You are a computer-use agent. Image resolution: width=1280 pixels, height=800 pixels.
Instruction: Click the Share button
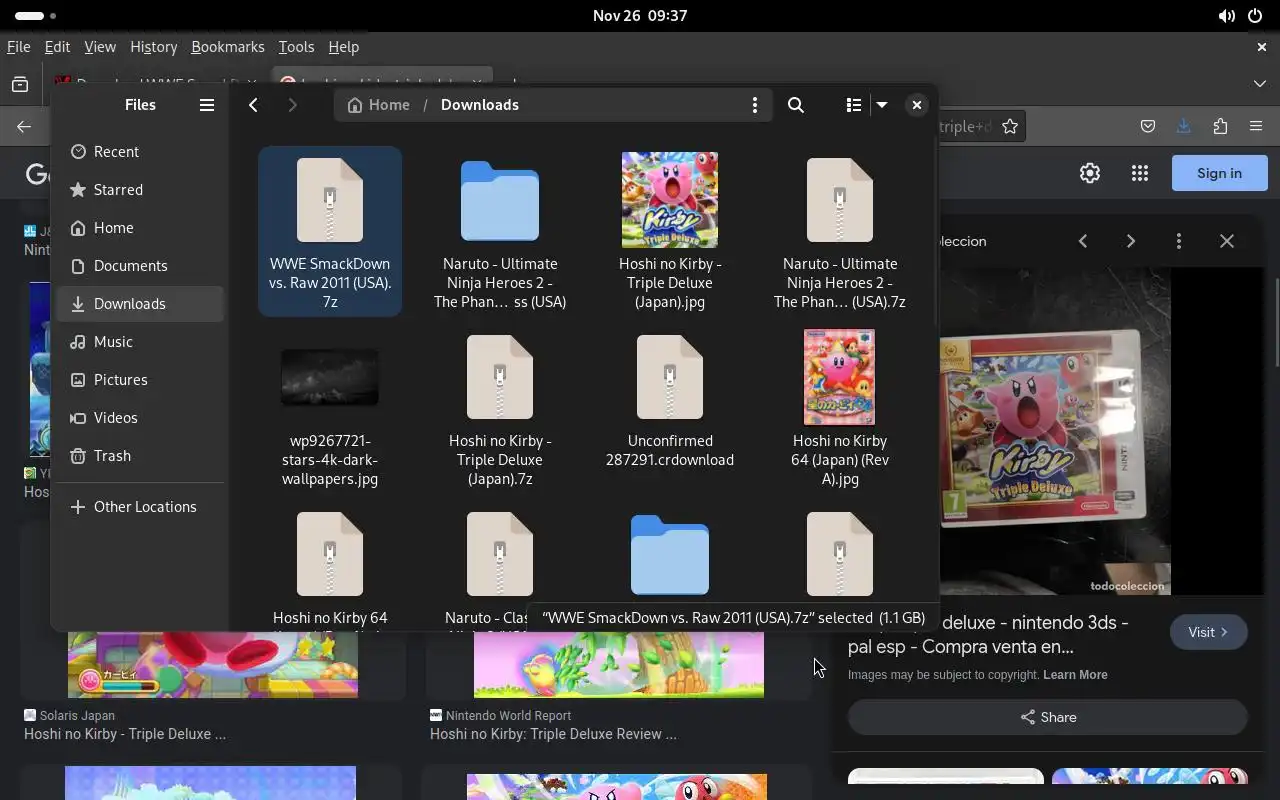pyautogui.click(x=1048, y=717)
